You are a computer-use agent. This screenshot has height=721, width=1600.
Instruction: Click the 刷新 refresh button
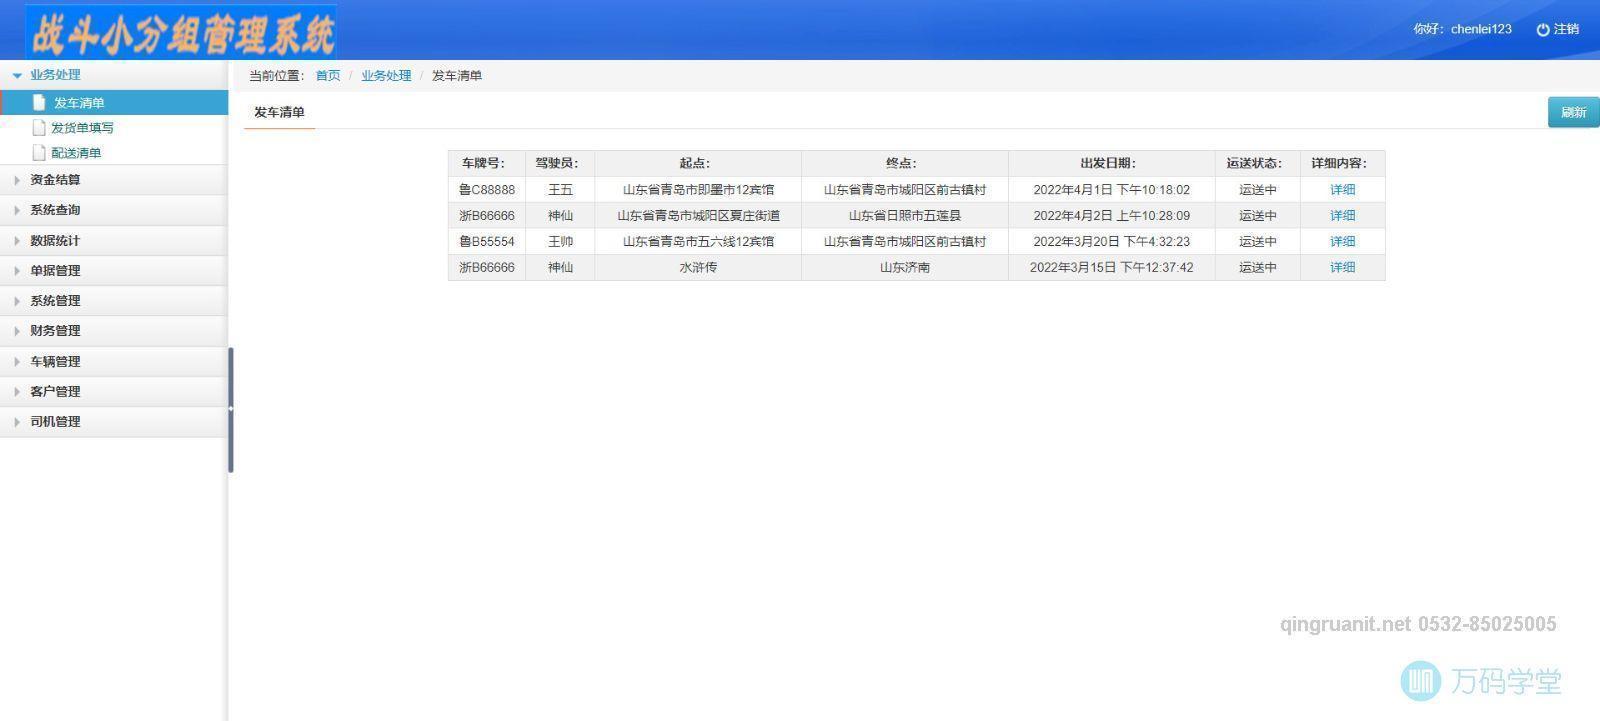click(1573, 112)
